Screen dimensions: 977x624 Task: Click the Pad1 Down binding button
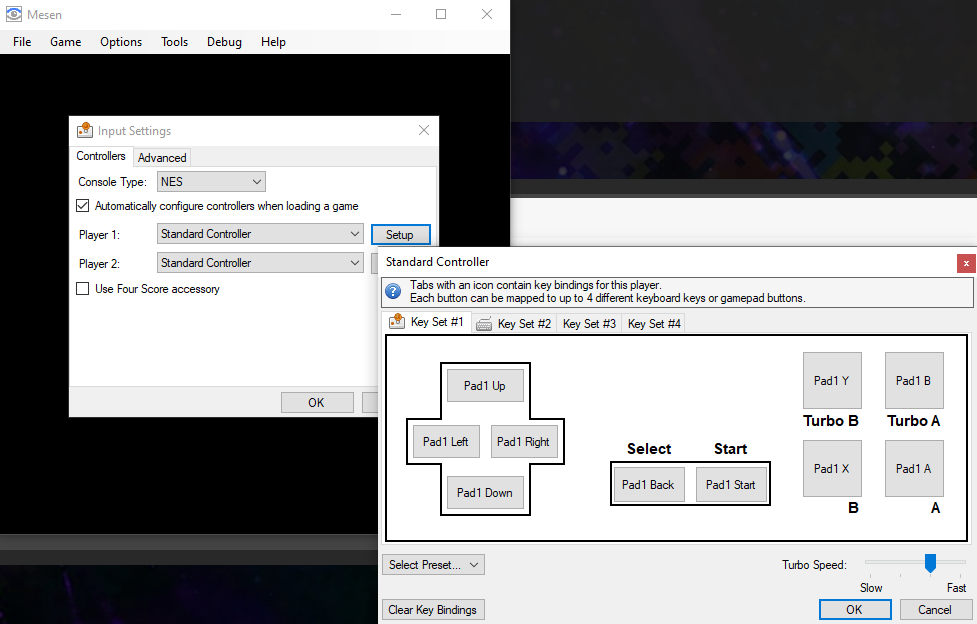[x=485, y=492]
